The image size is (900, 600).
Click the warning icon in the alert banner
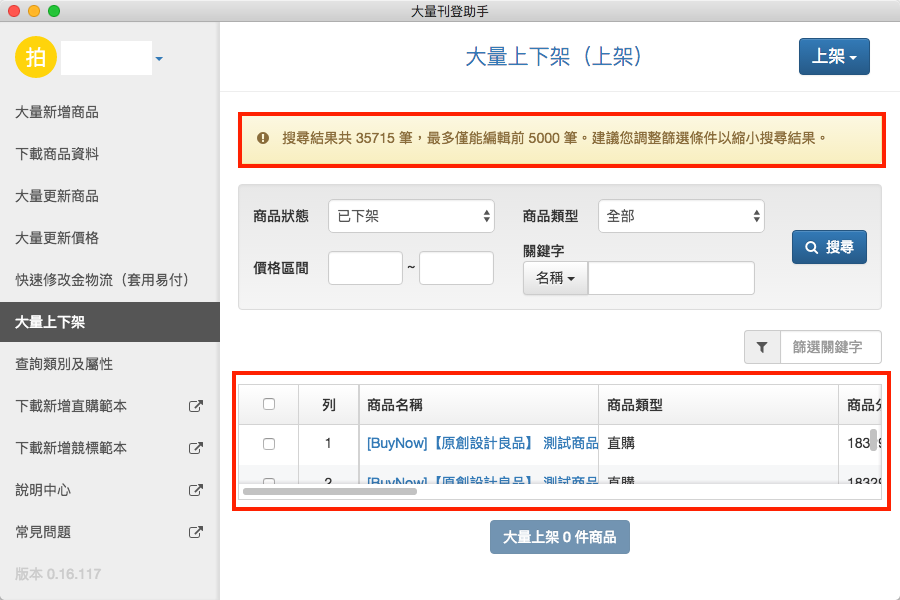[x=263, y=138]
